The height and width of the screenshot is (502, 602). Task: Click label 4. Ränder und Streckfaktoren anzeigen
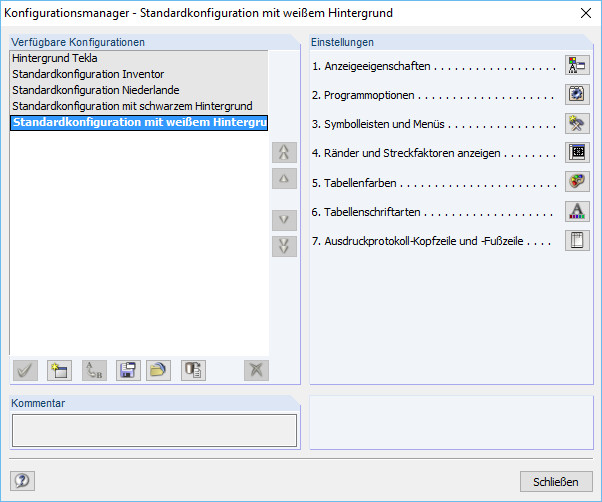tap(406, 154)
